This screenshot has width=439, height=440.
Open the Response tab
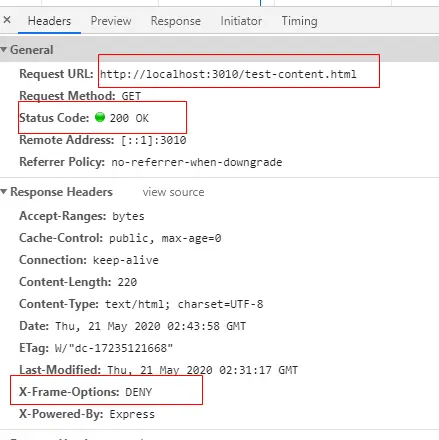pyautogui.click(x=176, y=21)
